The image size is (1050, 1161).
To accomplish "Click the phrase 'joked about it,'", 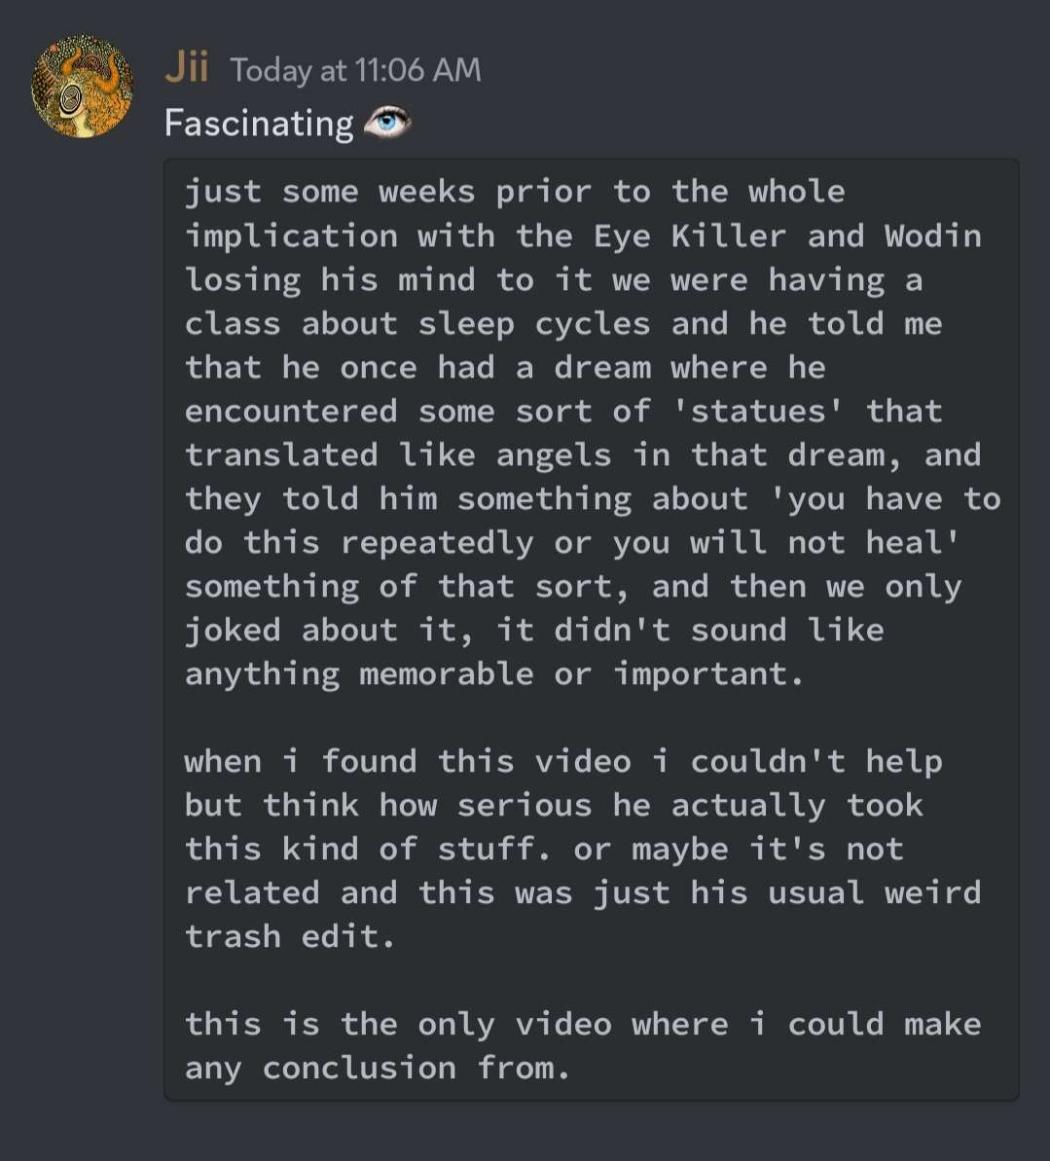I will click(x=329, y=631).
